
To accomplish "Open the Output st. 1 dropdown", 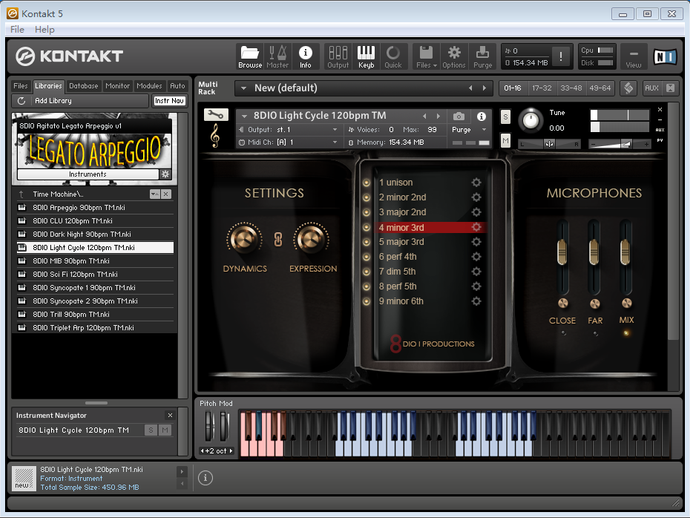I will (289, 130).
